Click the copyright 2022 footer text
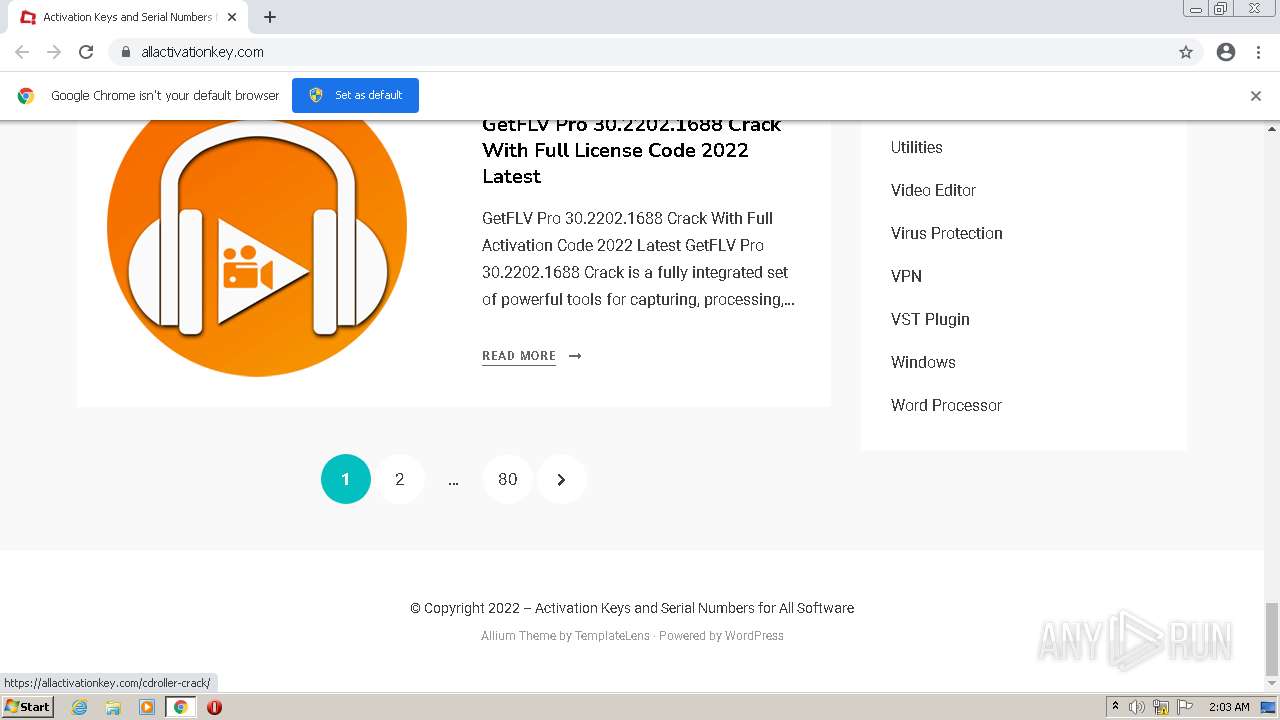This screenshot has height=720, width=1280. (632, 608)
